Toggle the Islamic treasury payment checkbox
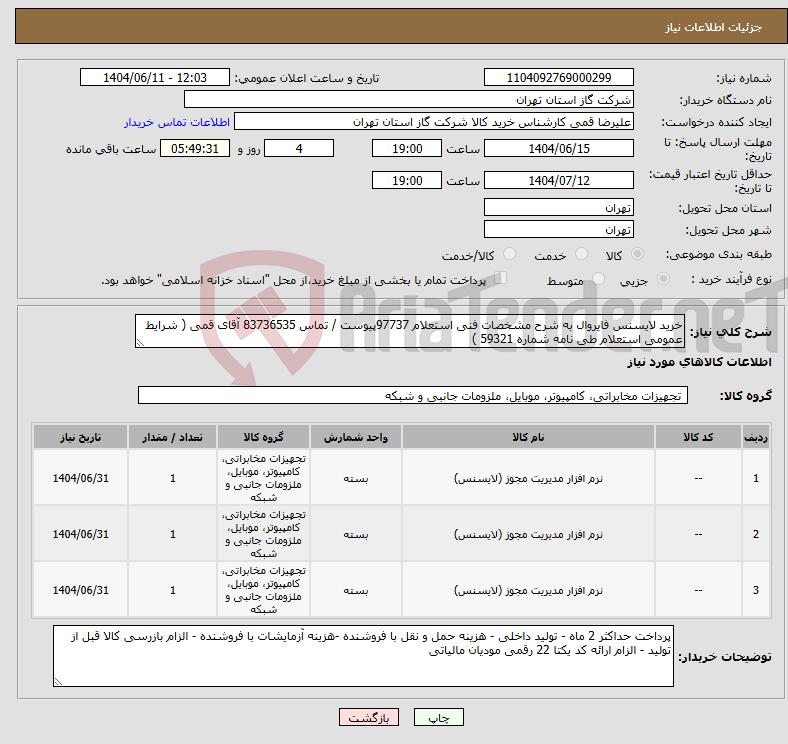Screen dimensions: 788x744 (x=502, y=279)
